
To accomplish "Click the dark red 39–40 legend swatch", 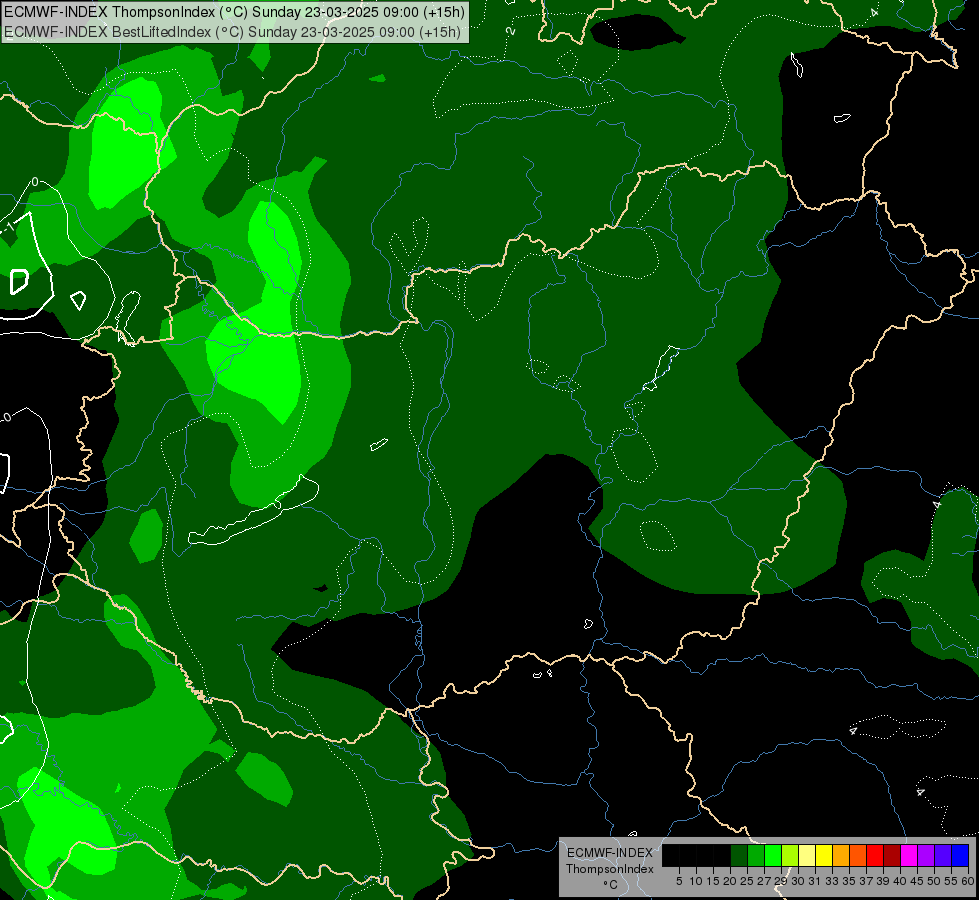I will [x=892, y=855].
